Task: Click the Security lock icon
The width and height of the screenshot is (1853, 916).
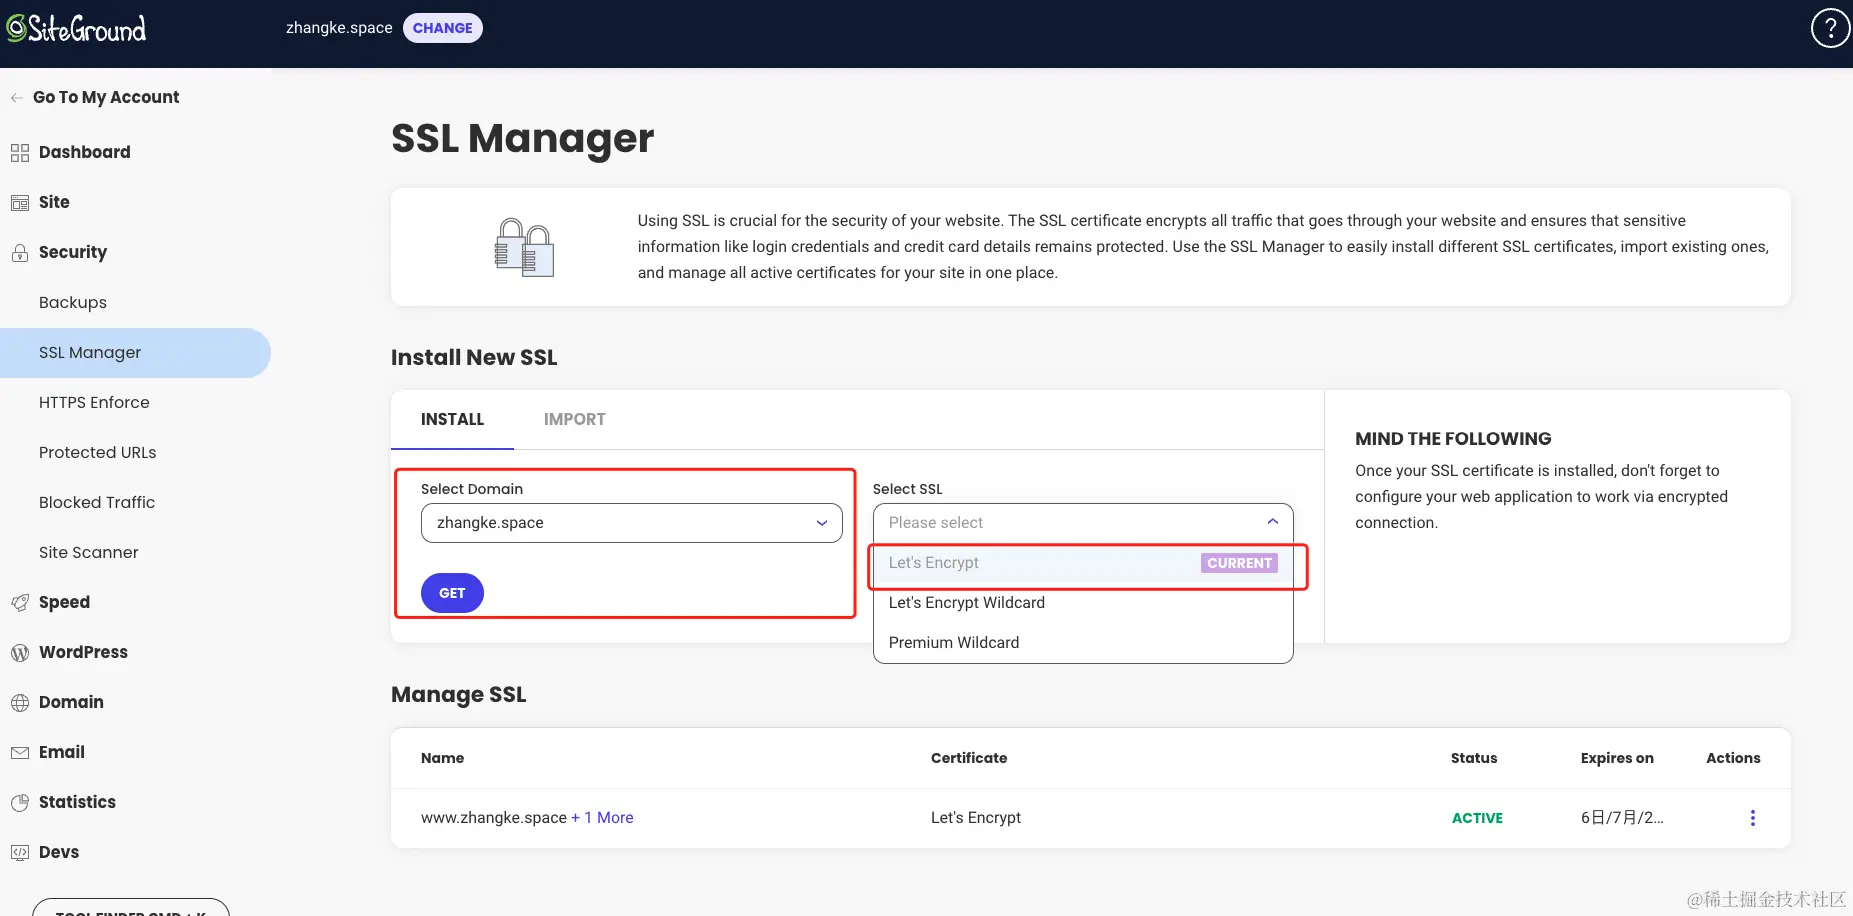Action: [x=20, y=253]
